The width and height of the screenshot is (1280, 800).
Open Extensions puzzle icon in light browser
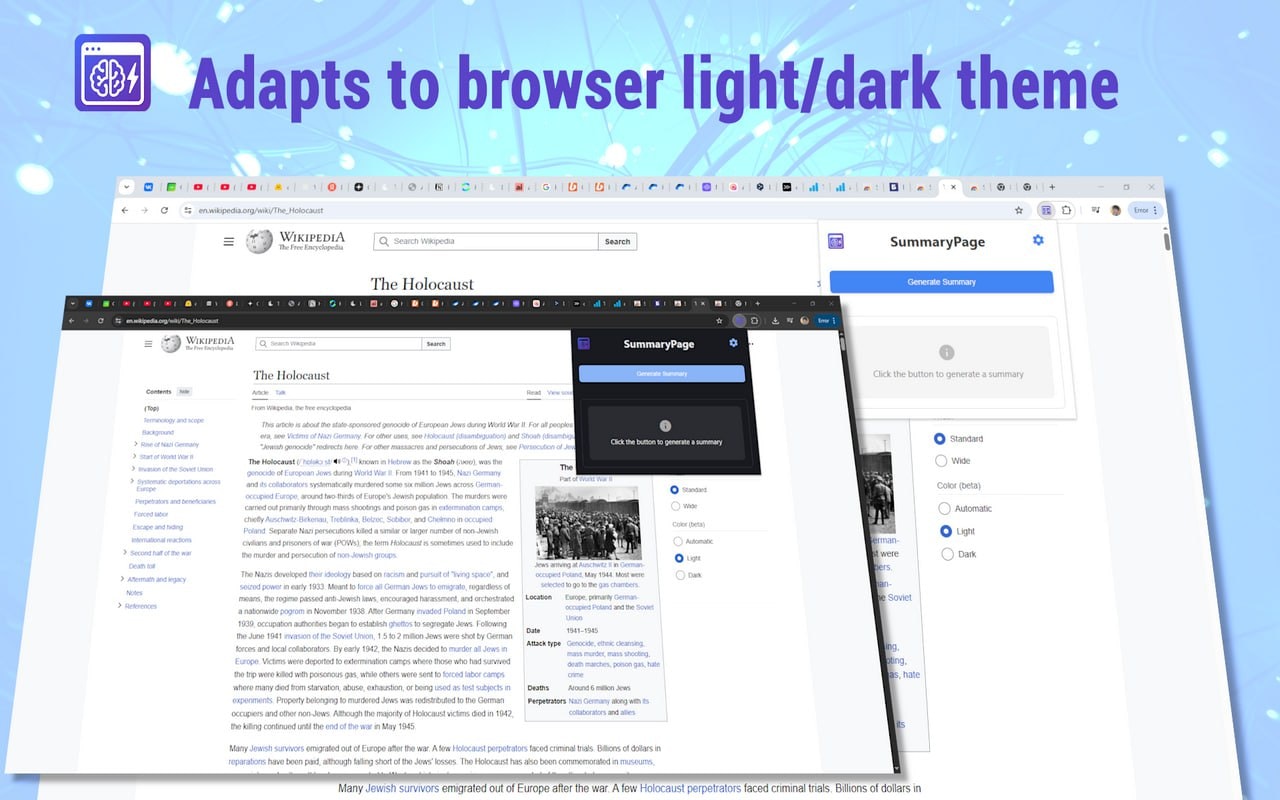click(x=1066, y=210)
